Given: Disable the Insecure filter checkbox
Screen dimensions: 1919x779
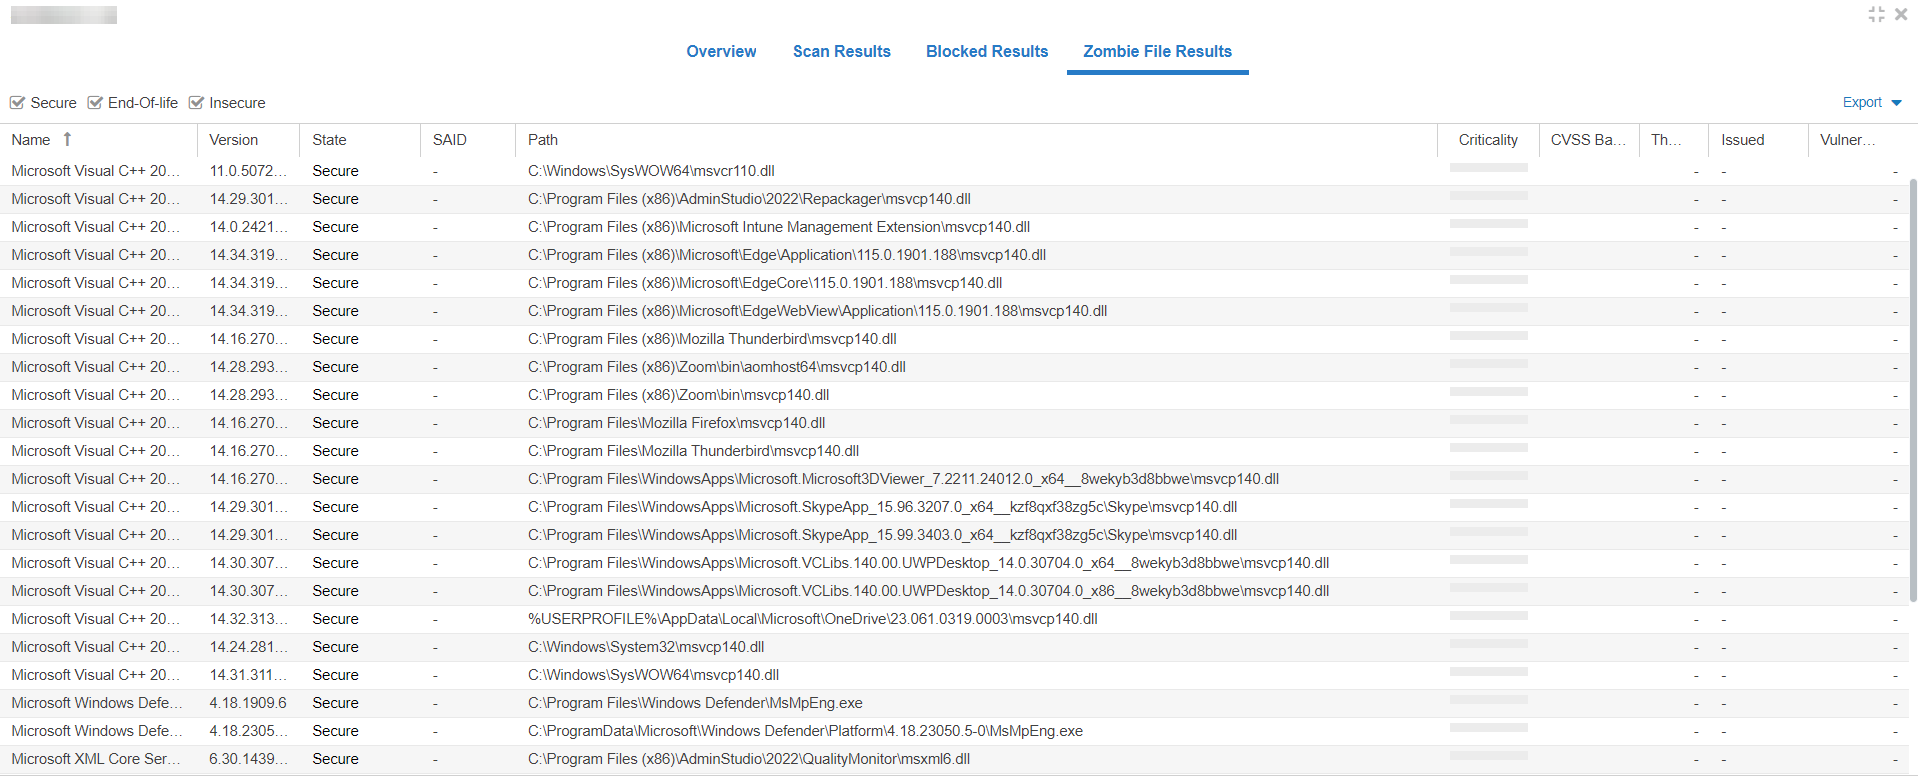Looking at the screenshot, I should [196, 103].
